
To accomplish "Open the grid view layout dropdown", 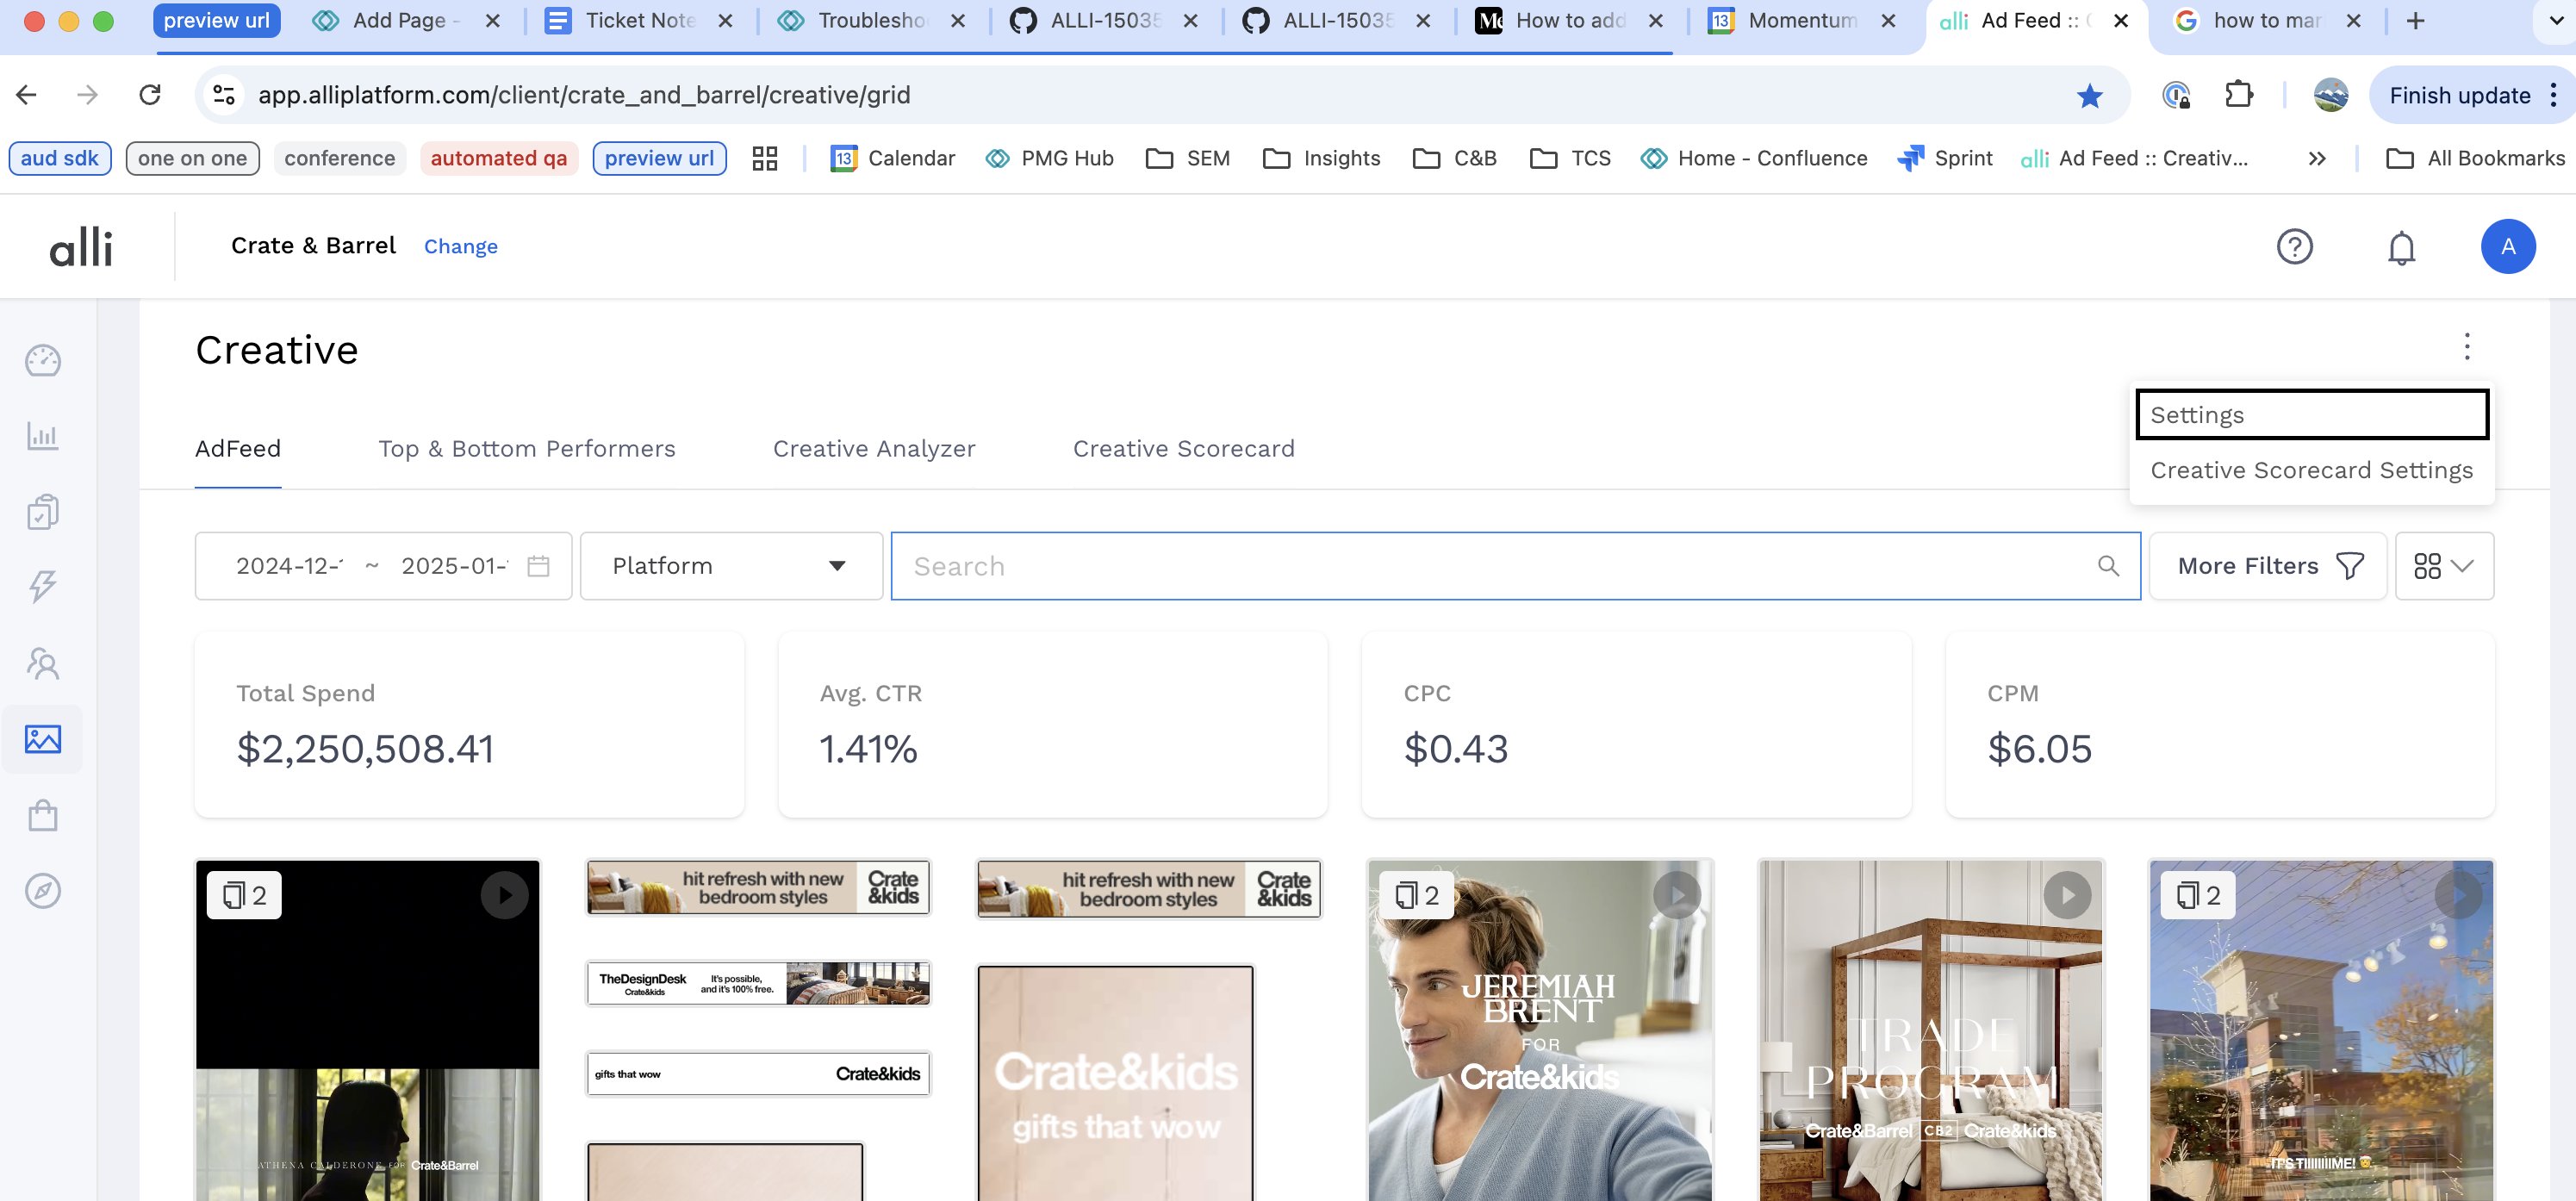I will click(x=2443, y=566).
